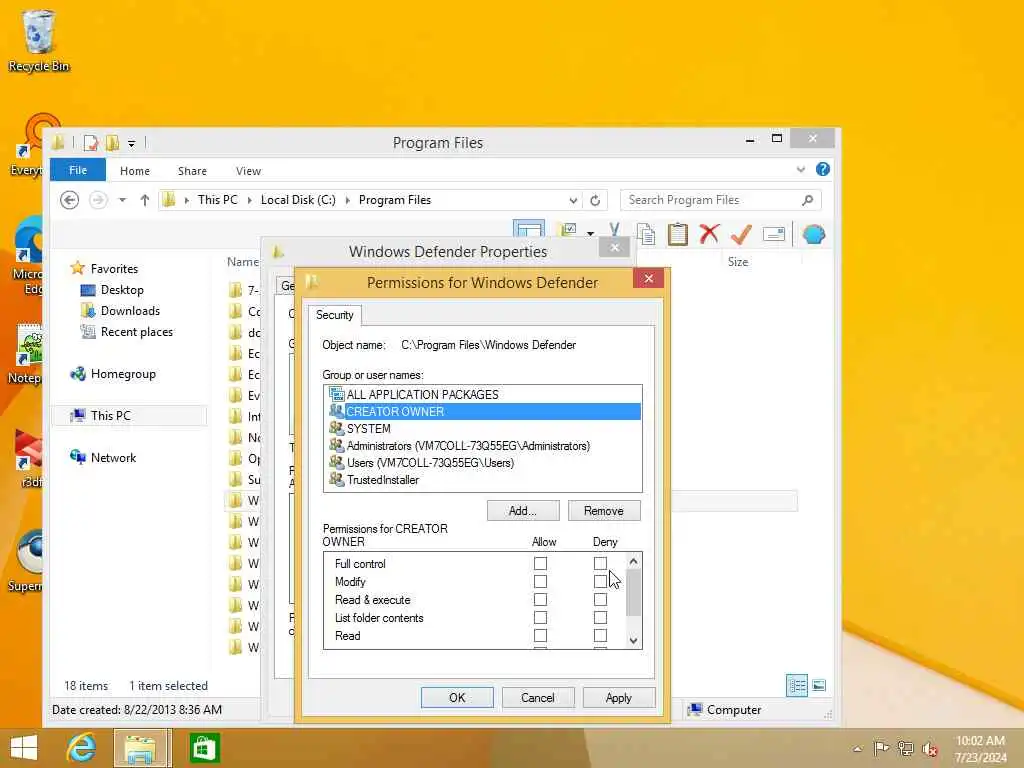The width and height of the screenshot is (1024, 768).
Task: Open recent locations dropdown arrow
Action: click(x=122, y=200)
